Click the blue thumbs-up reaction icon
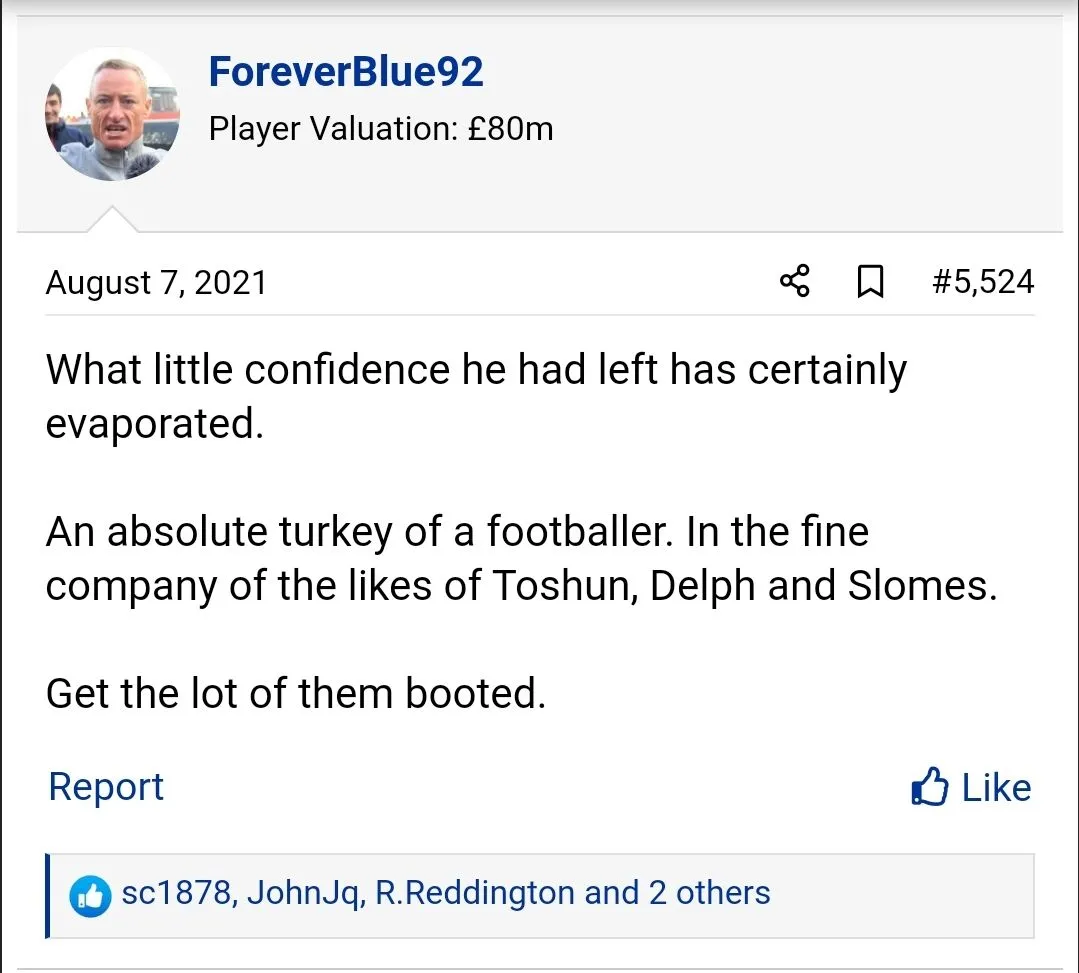Viewport: 1079px width, 973px height. tap(90, 894)
